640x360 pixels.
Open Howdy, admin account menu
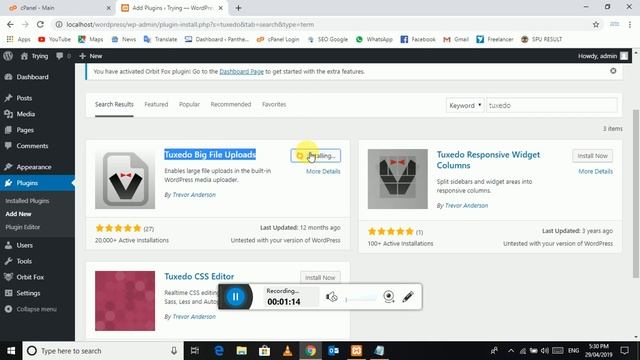point(602,56)
